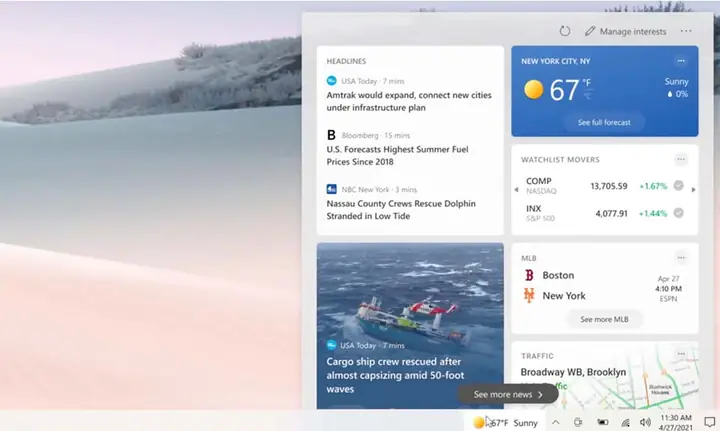Open Manage interests pencil link
The image size is (720, 431).
[625, 32]
